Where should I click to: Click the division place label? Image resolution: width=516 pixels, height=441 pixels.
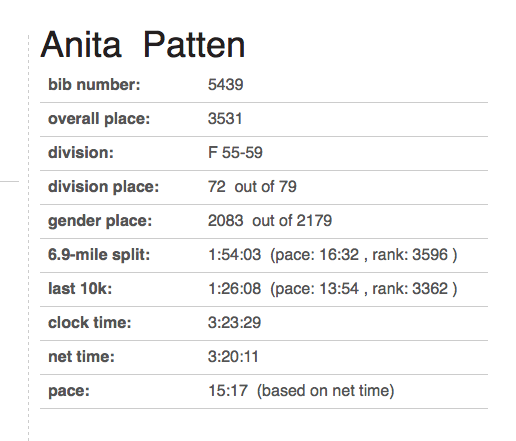(x=104, y=187)
